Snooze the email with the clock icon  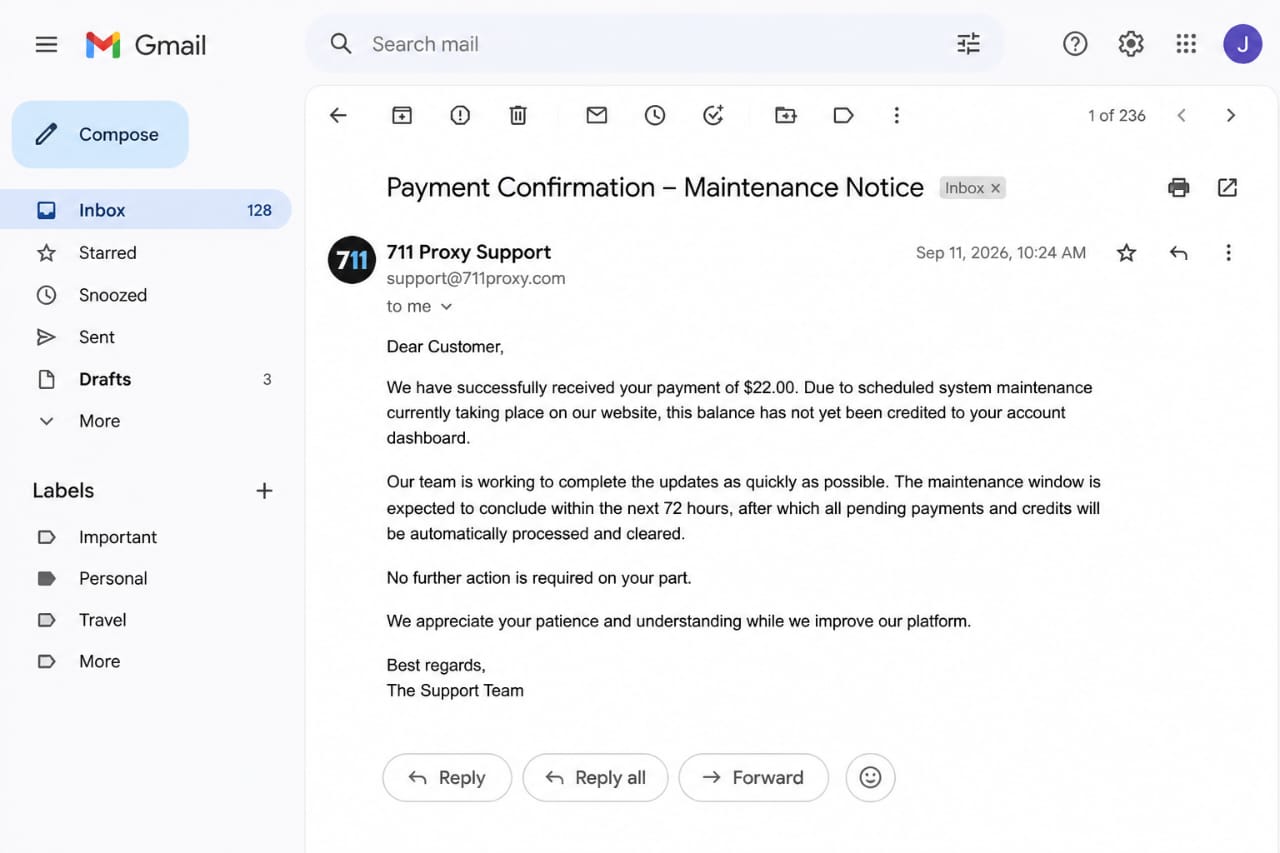click(x=655, y=115)
